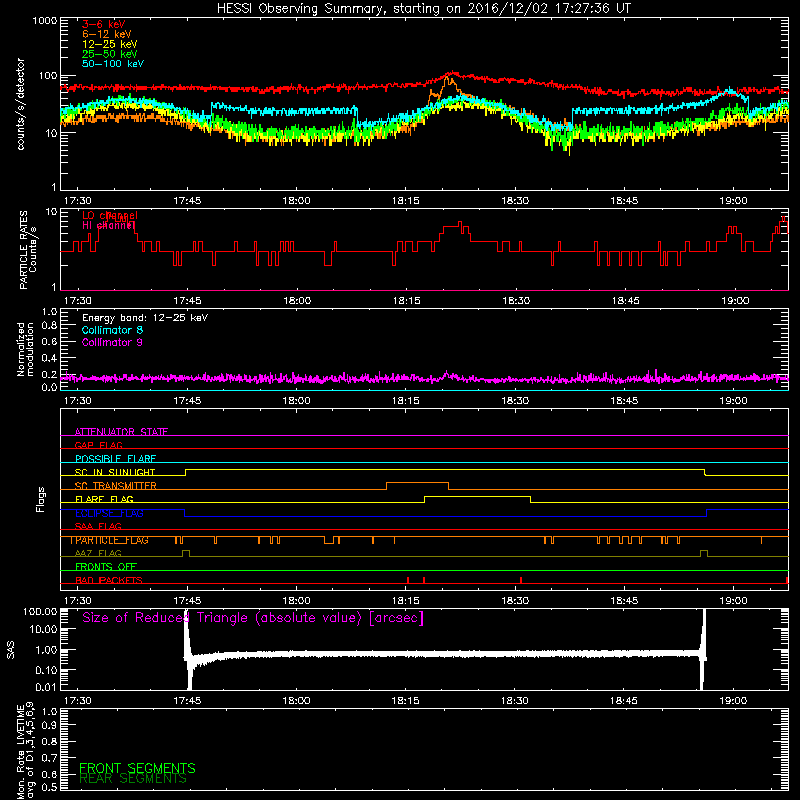
Task: Click the SAA FLAG label
Action: (x=98, y=527)
